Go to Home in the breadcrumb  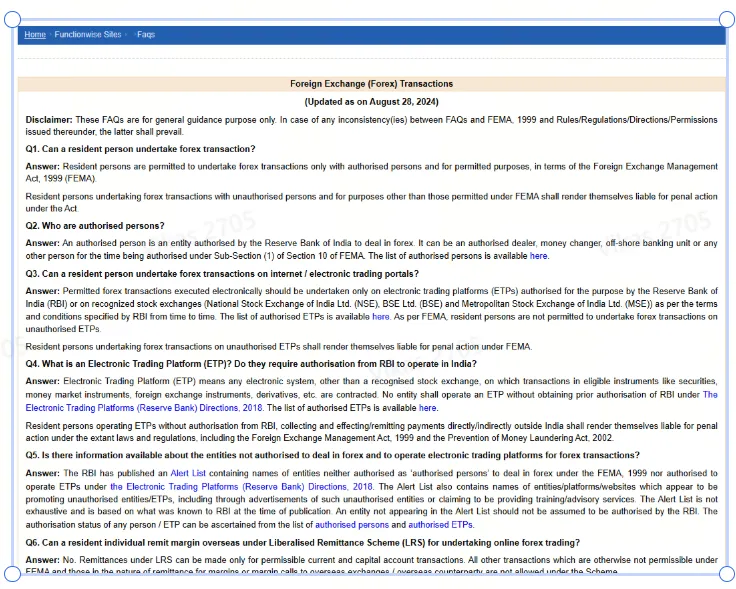pos(35,34)
